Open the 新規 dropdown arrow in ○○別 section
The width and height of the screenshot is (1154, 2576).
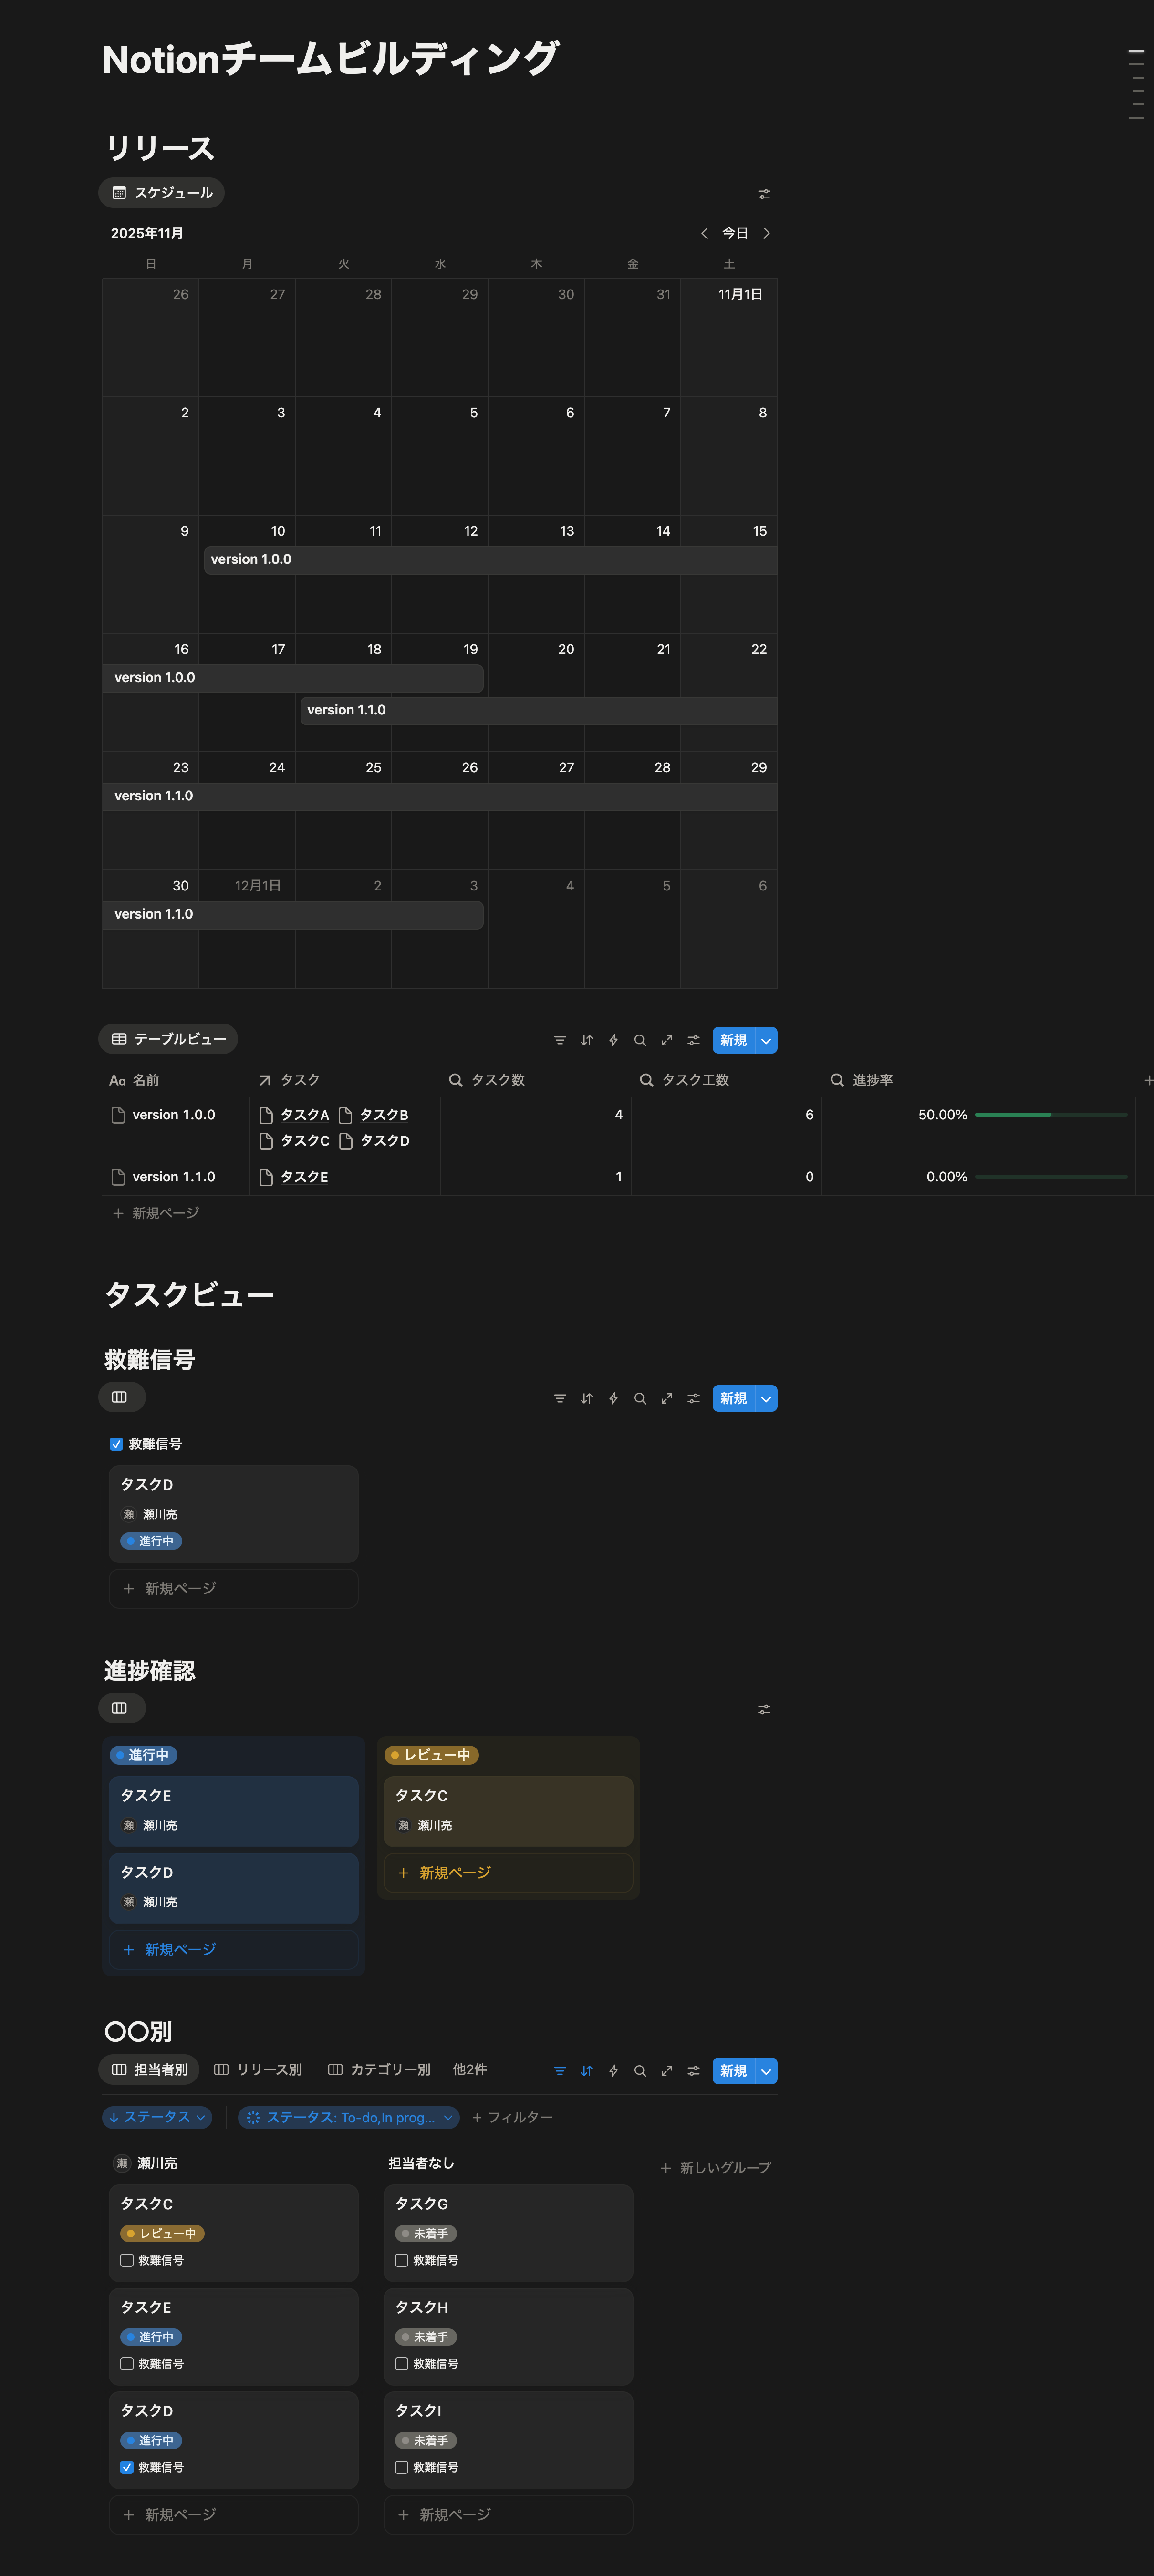(x=766, y=2071)
